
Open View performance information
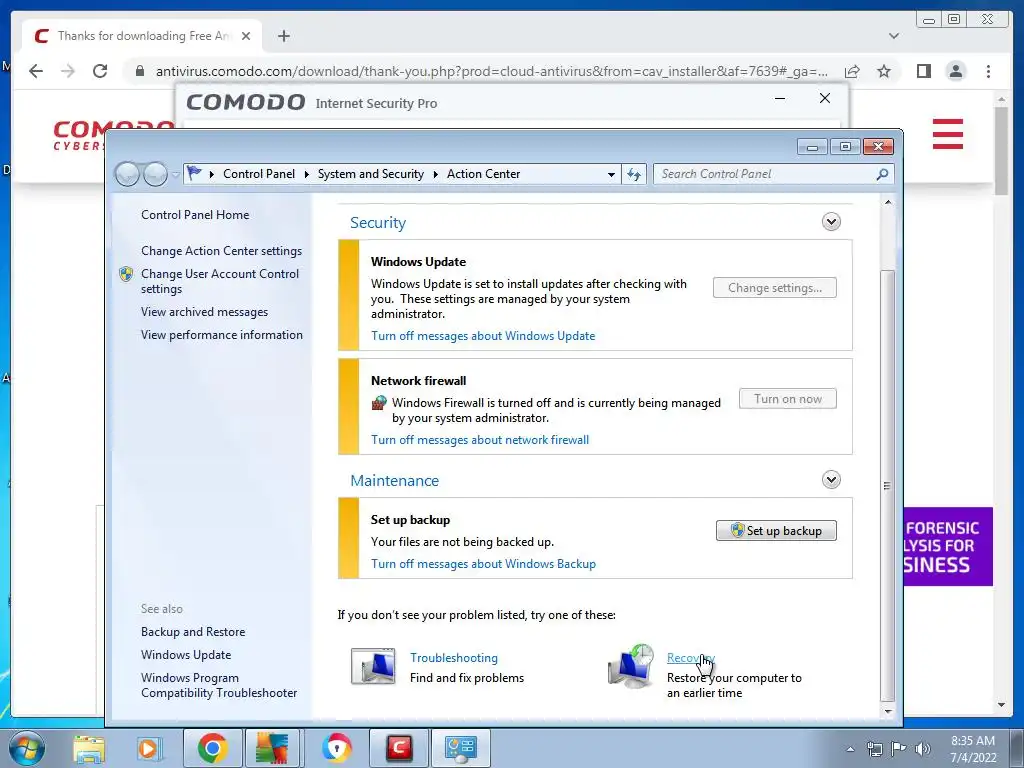click(221, 335)
